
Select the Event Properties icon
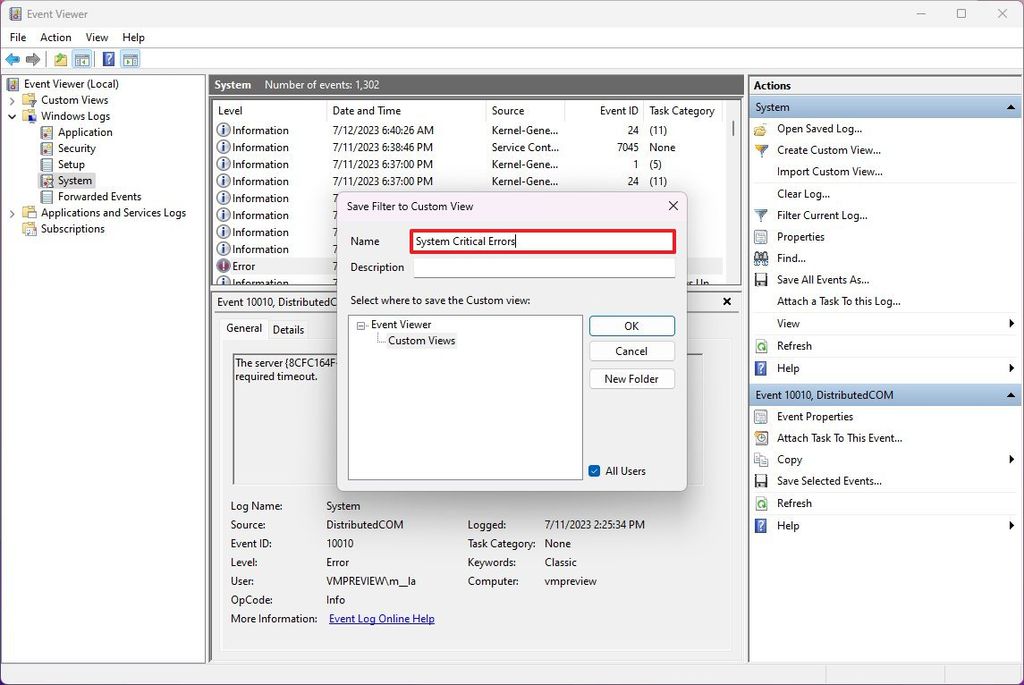[763, 416]
